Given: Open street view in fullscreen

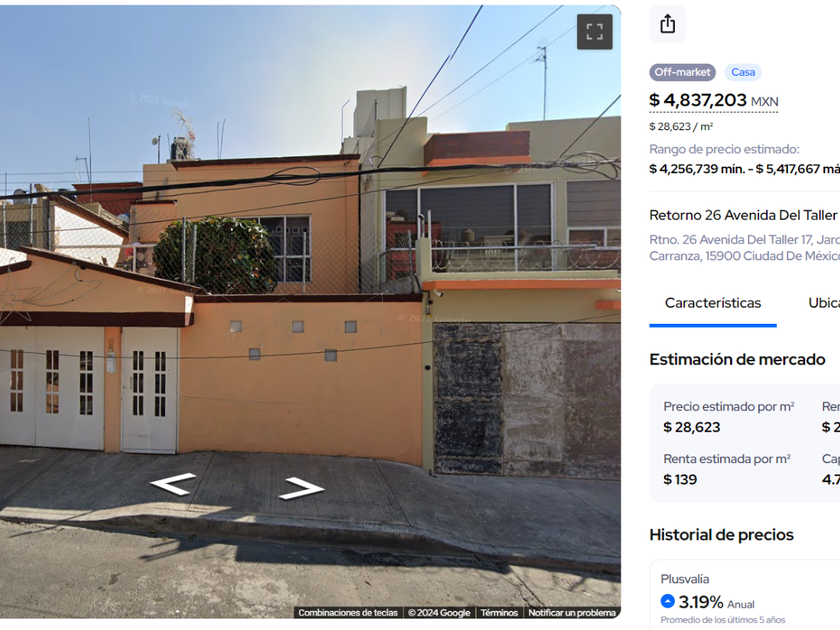Looking at the screenshot, I should click(594, 32).
